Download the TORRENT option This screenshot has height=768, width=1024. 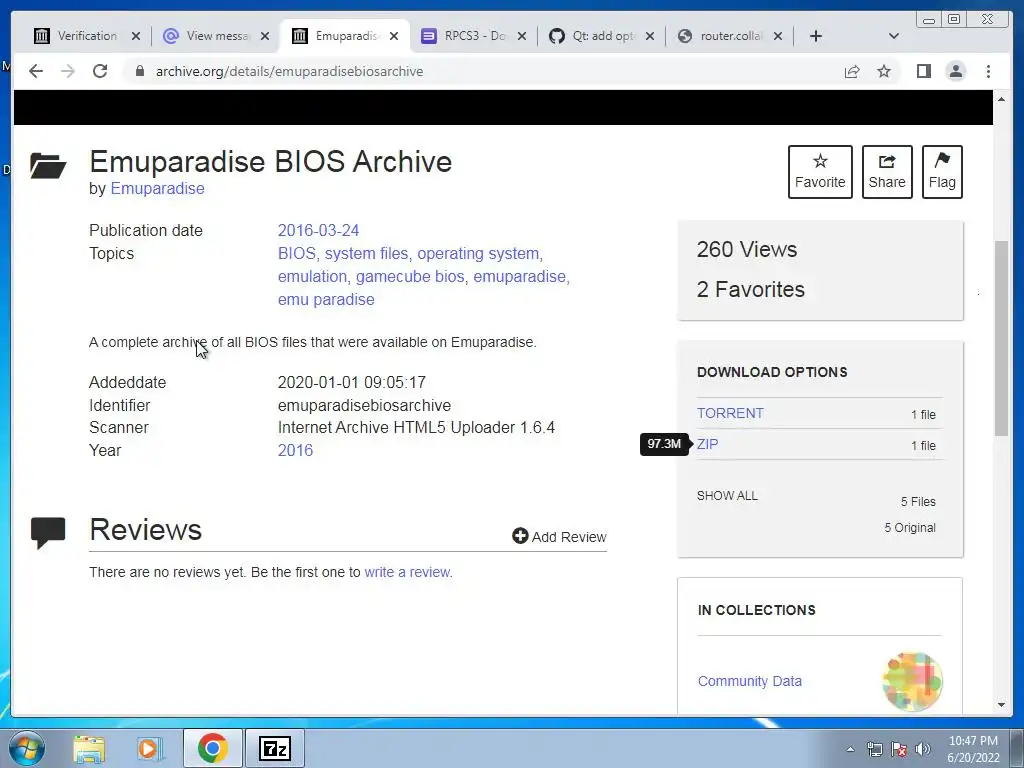click(x=730, y=413)
